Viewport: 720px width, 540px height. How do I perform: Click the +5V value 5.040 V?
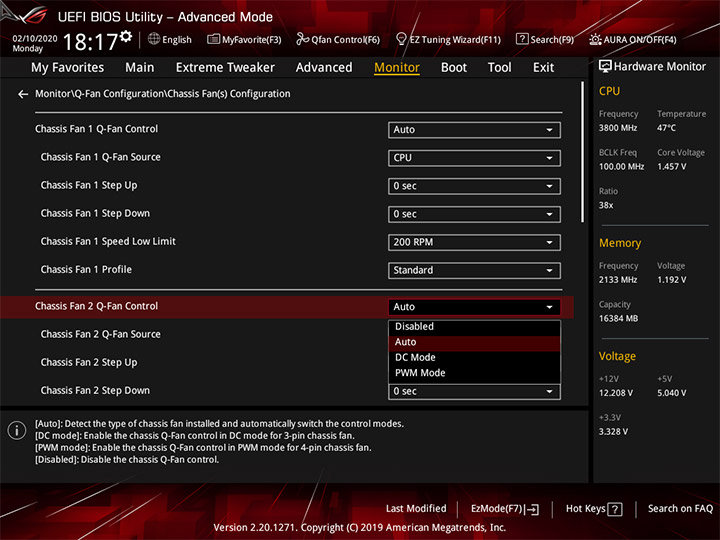click(x=671, y=393)
